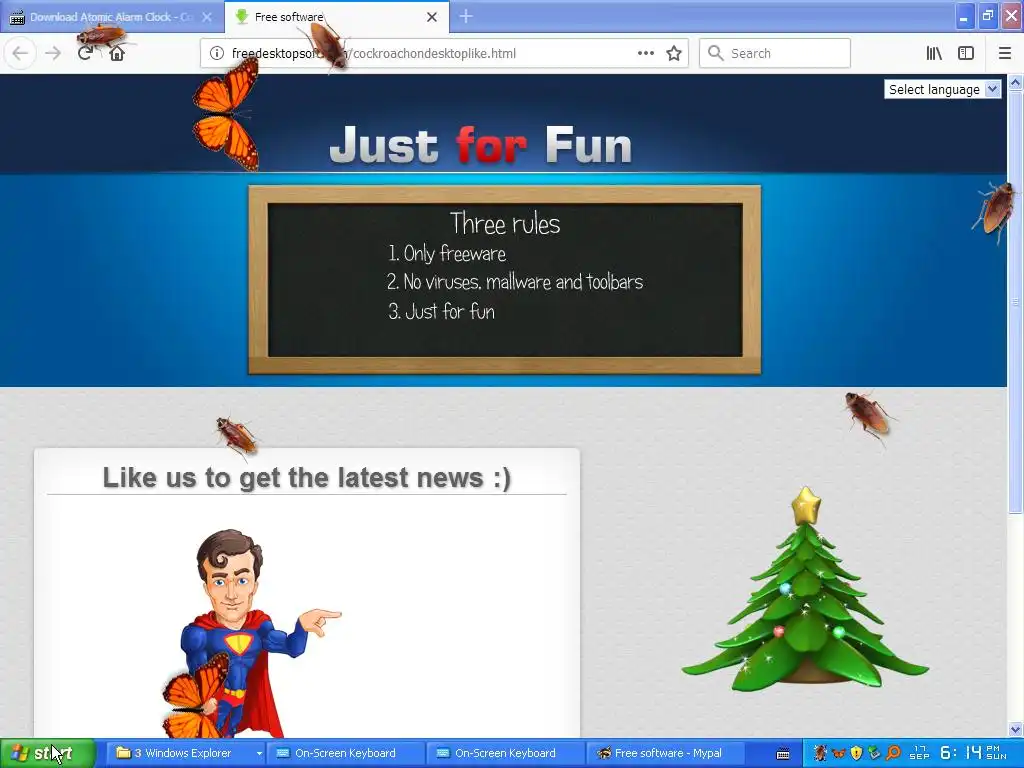1024x768 pixels.
Task: Switch to first On-Screen Keyboard taskbar button
Action: coord(345,753)
